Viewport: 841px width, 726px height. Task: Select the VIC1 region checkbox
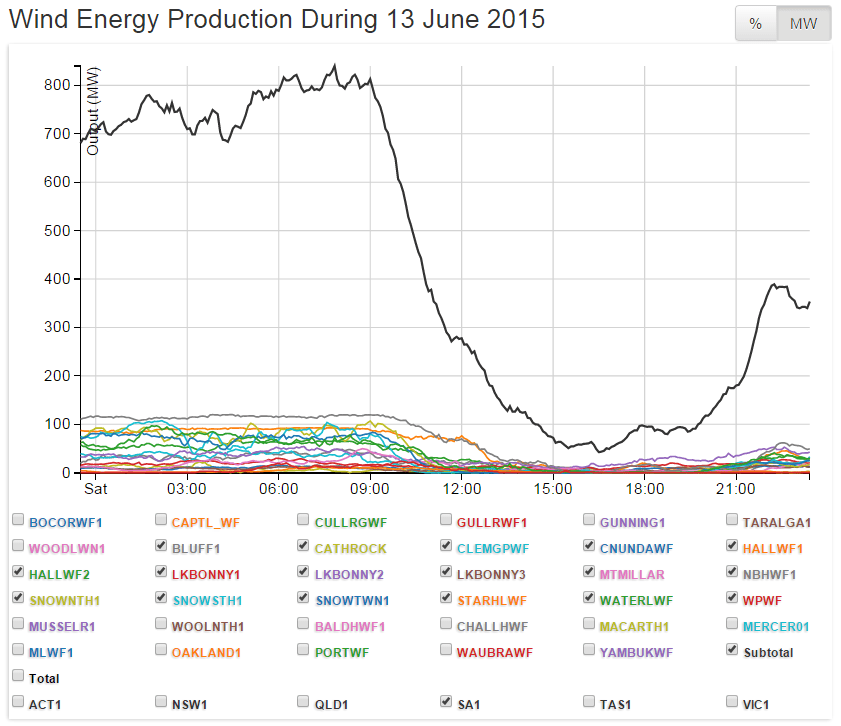tap(733, 702)
